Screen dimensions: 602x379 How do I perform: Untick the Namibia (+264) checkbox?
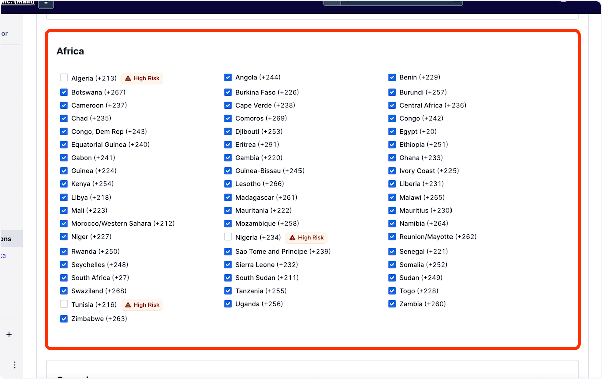(392, 223)
